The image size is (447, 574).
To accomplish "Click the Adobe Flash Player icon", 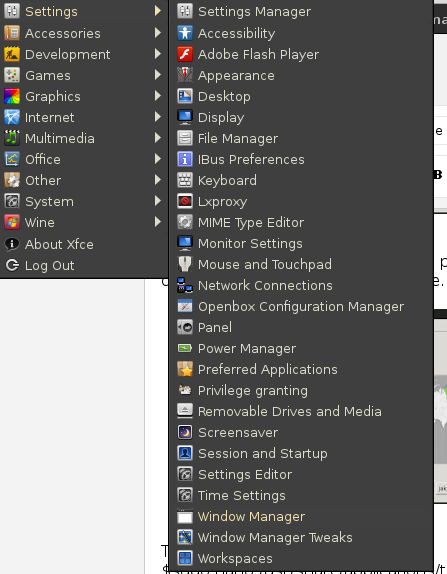I will [x=185, y=54].
